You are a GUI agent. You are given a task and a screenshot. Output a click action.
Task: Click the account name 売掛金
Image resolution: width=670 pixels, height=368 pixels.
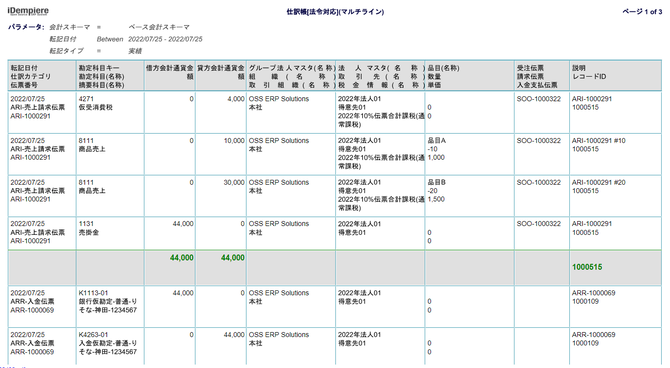[89, 233]
